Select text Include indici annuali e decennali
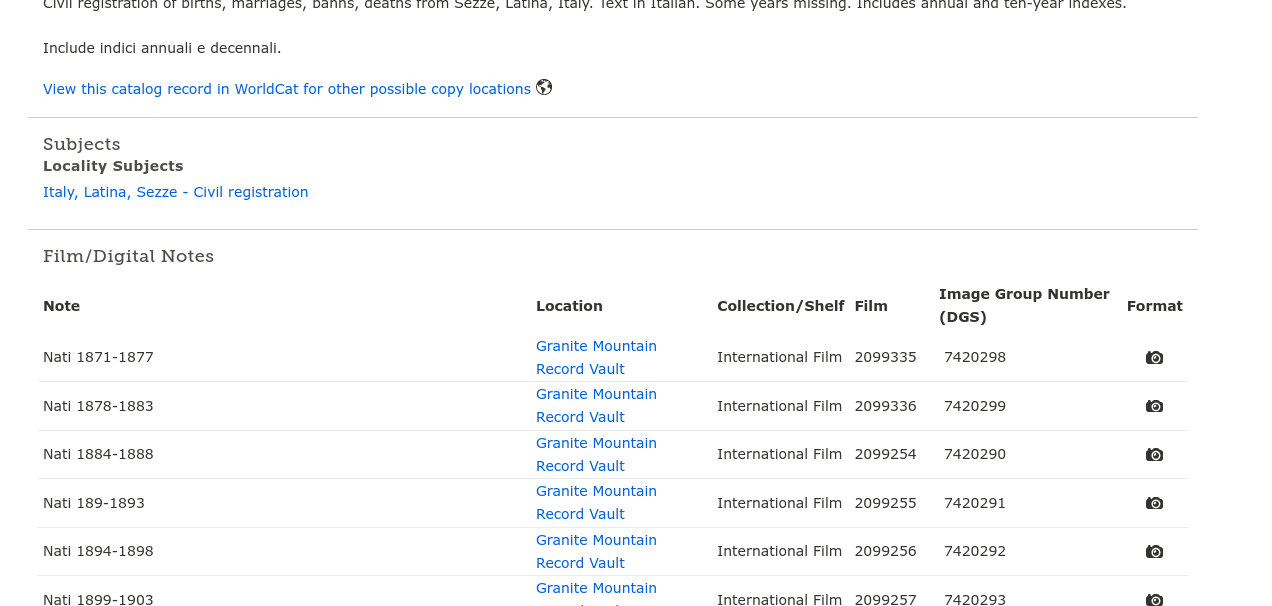Screen dimensions: 1272x606 click(x=162, y=48)
